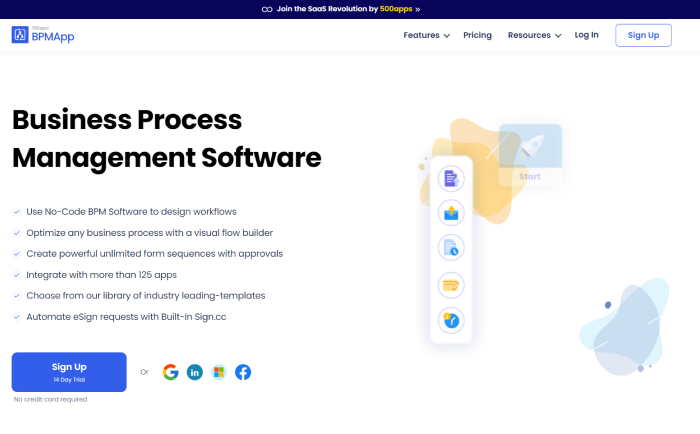Click the Start rocket card in the illustration
Screen dimensions: 700x434
point(530,154)
